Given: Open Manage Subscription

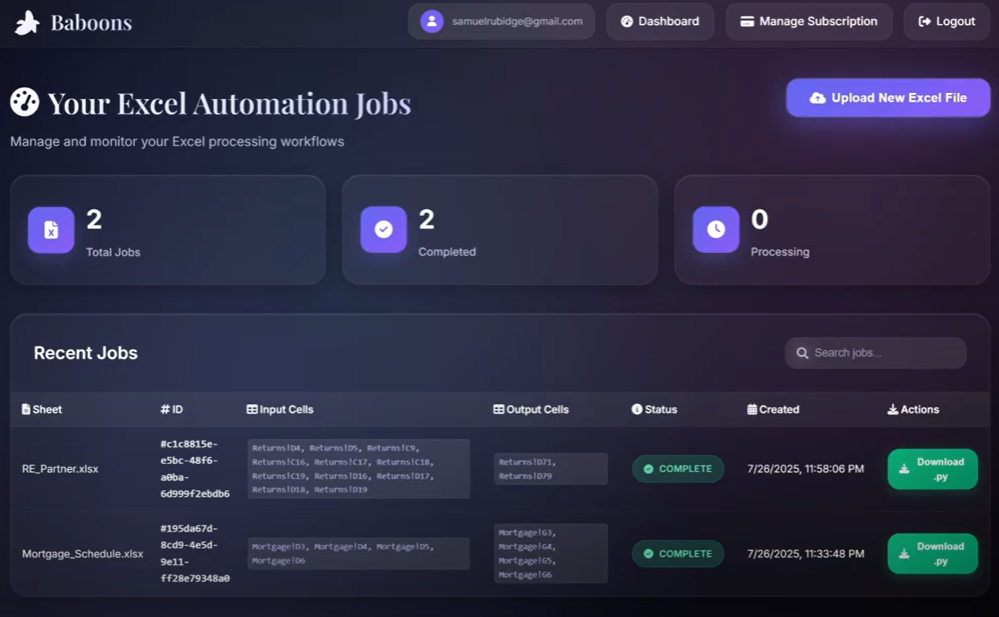Looking at the screenshot, I should coord(809,21).
